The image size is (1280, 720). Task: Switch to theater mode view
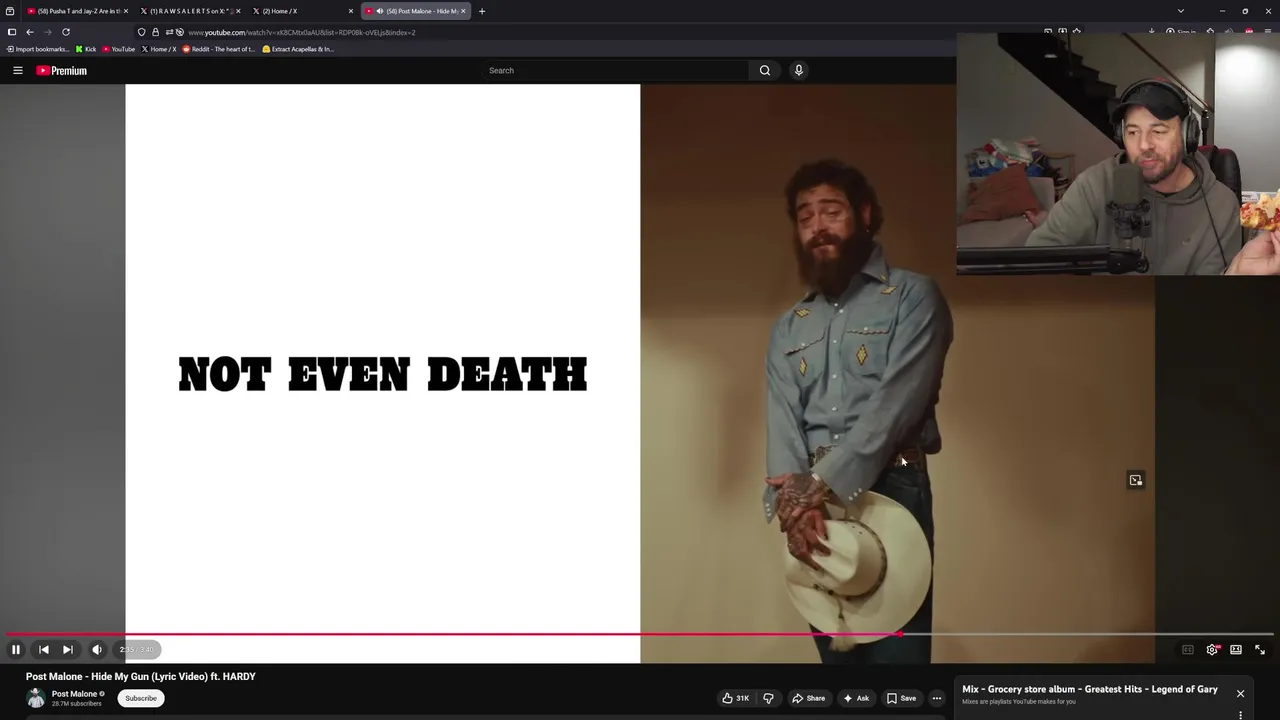(x=1236, y=650)
